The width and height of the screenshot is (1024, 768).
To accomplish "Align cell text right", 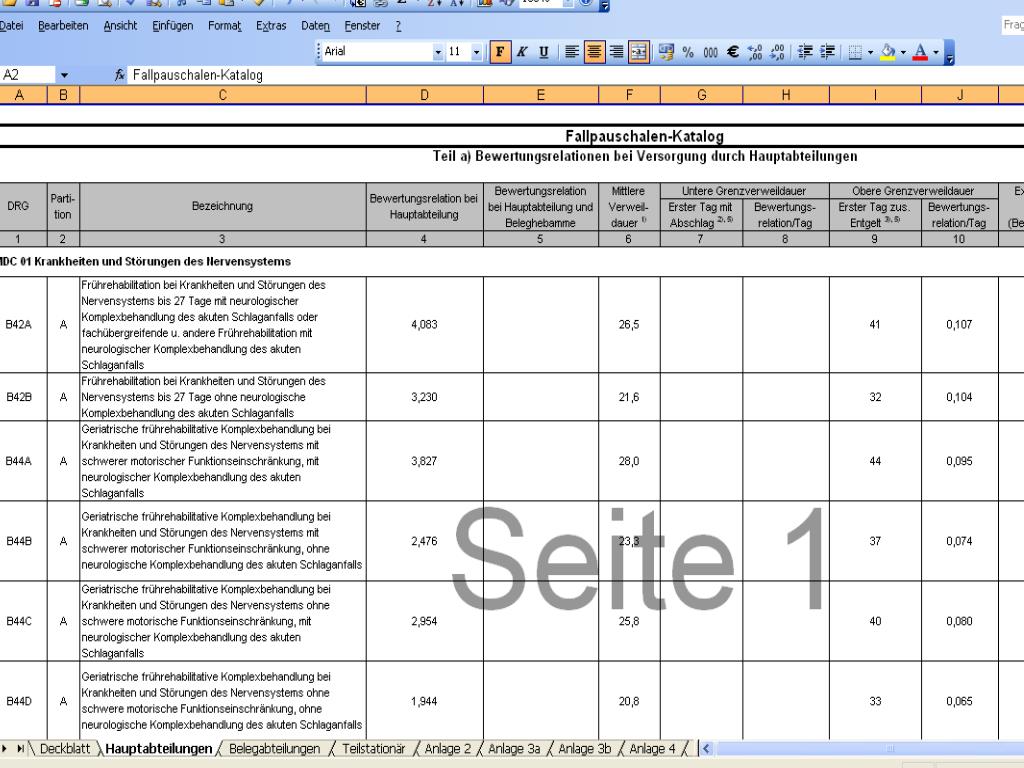I will point(616,52).
